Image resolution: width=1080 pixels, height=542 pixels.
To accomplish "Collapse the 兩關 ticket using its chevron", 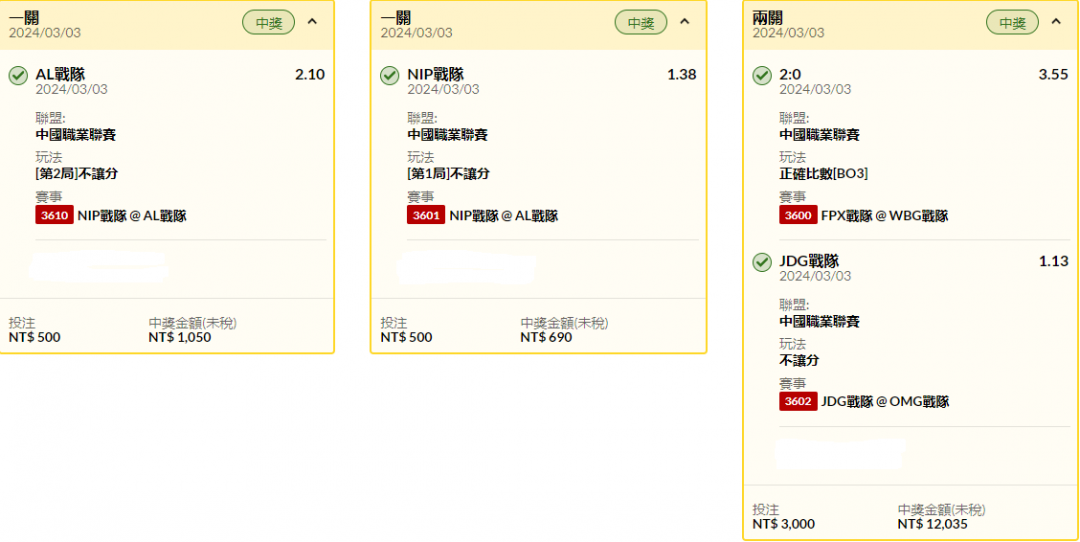I will pyautogui.click(x=1056, y=22).
